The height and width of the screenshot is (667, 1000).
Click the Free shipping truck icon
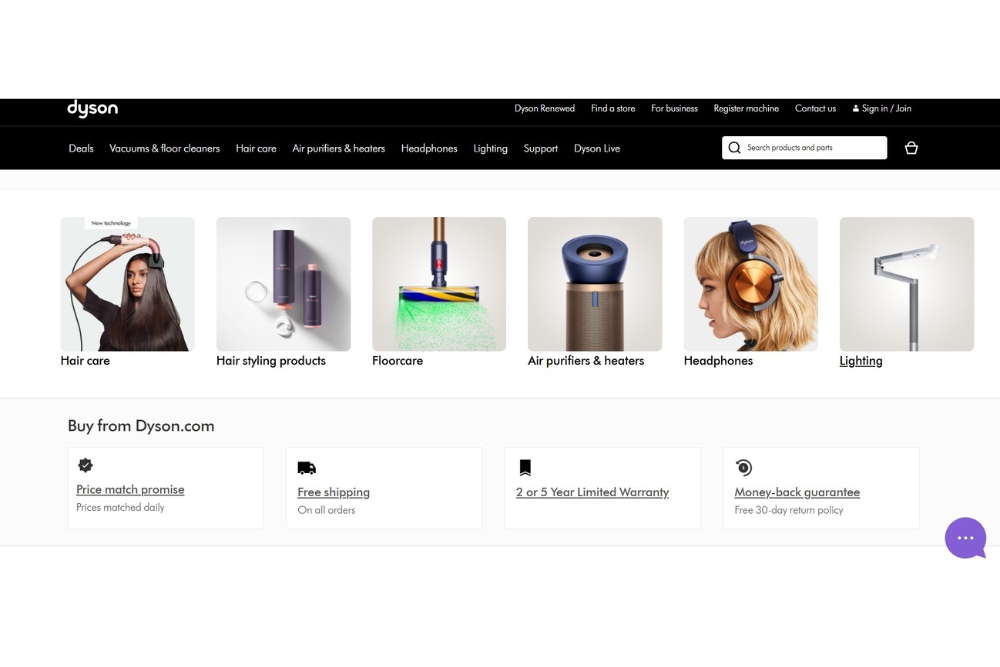[x=307, y=468]
